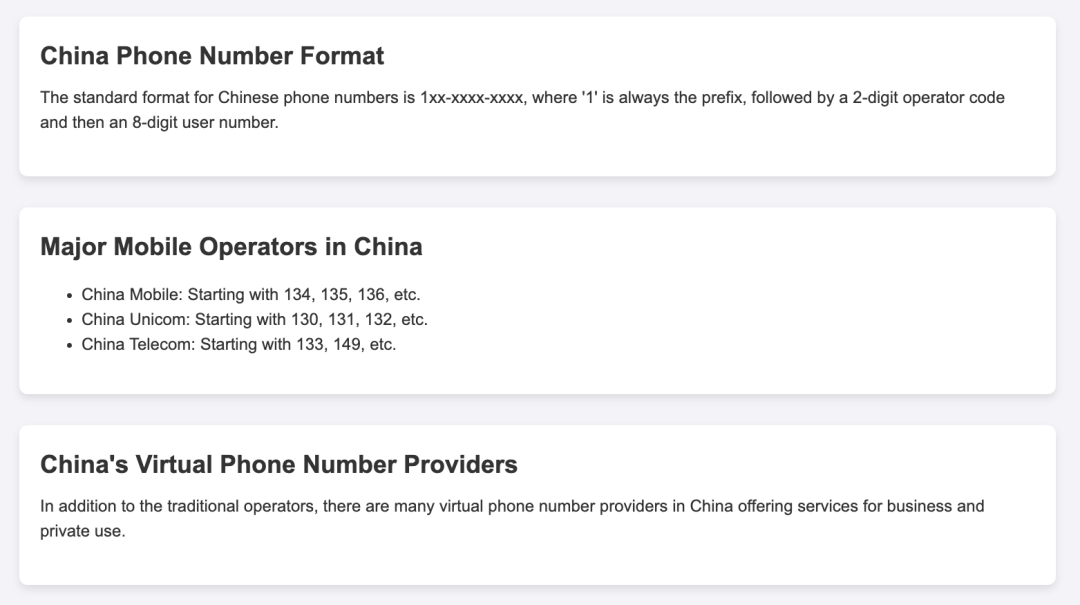The width and height of the screenshot is (1080, 605).
Task: Click the China Telecom list item
Action: 238,344
